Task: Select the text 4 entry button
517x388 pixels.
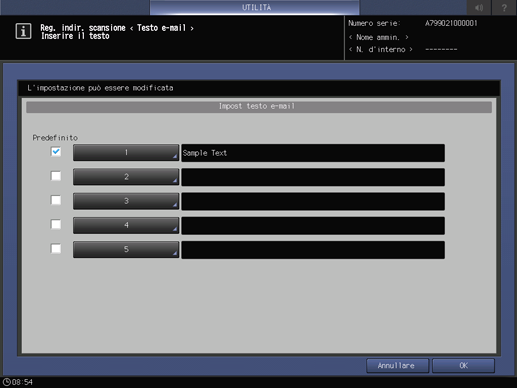Action: [126, 225]
